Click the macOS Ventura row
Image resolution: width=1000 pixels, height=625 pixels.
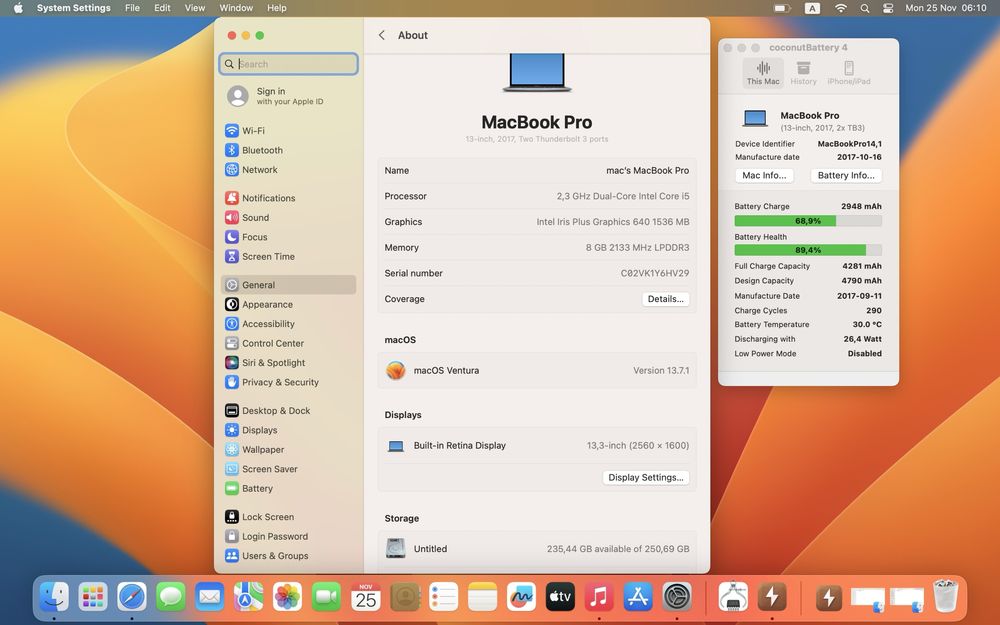click(537, 371)
